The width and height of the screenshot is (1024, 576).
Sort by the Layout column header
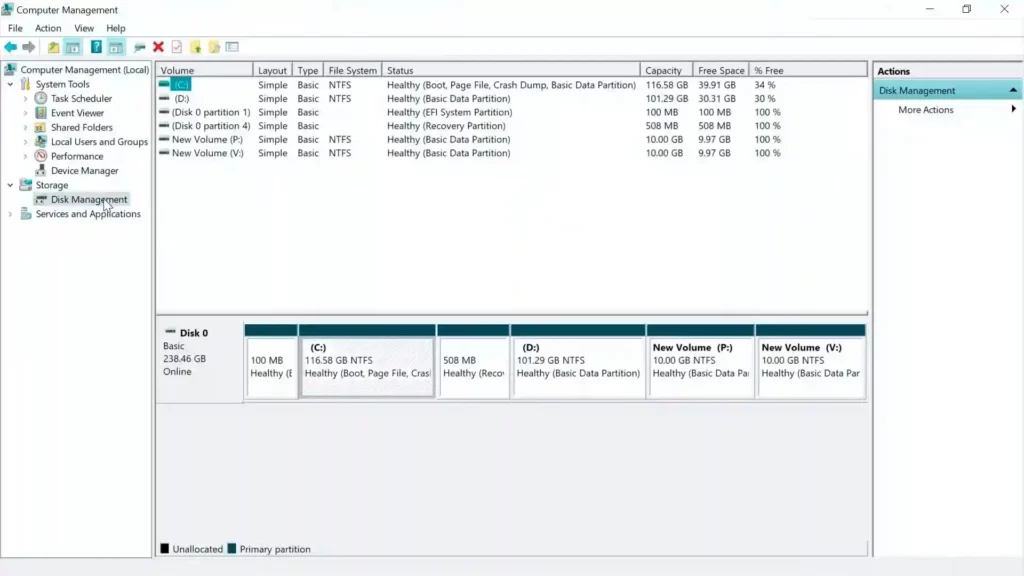[x=272, y=70]
